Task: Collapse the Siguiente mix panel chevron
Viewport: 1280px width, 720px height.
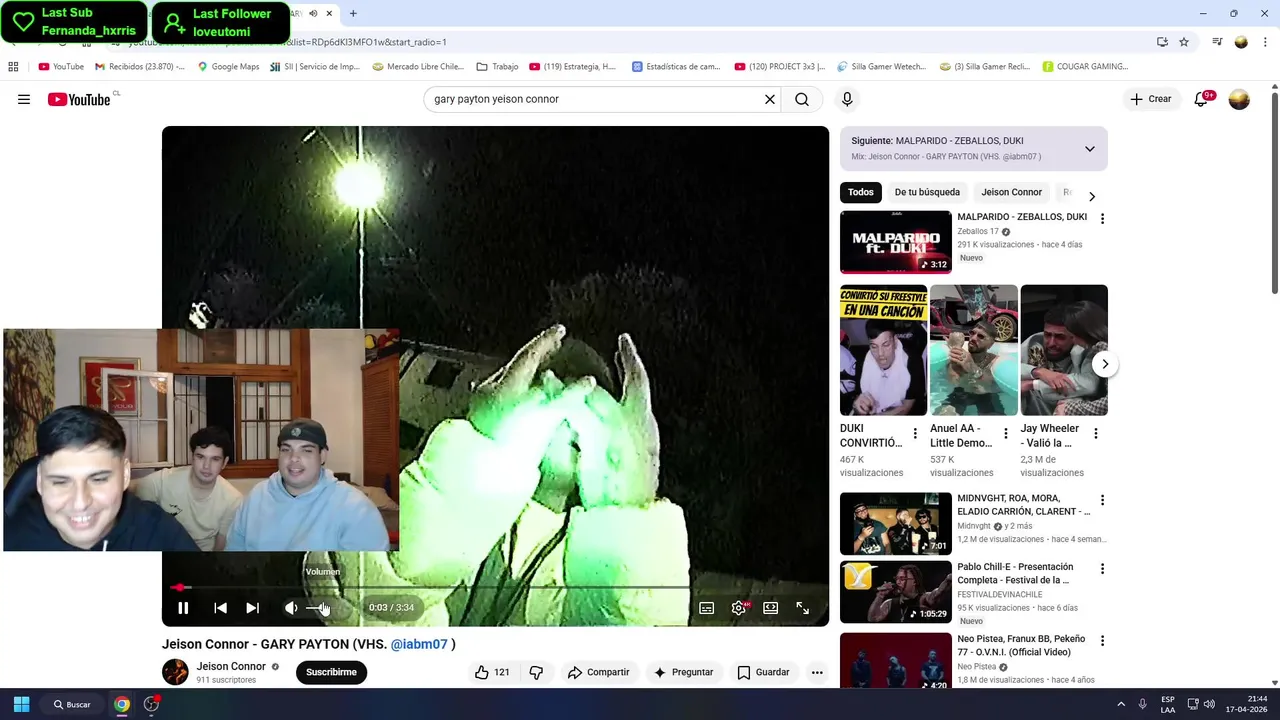Action: tap(1090, 149)
